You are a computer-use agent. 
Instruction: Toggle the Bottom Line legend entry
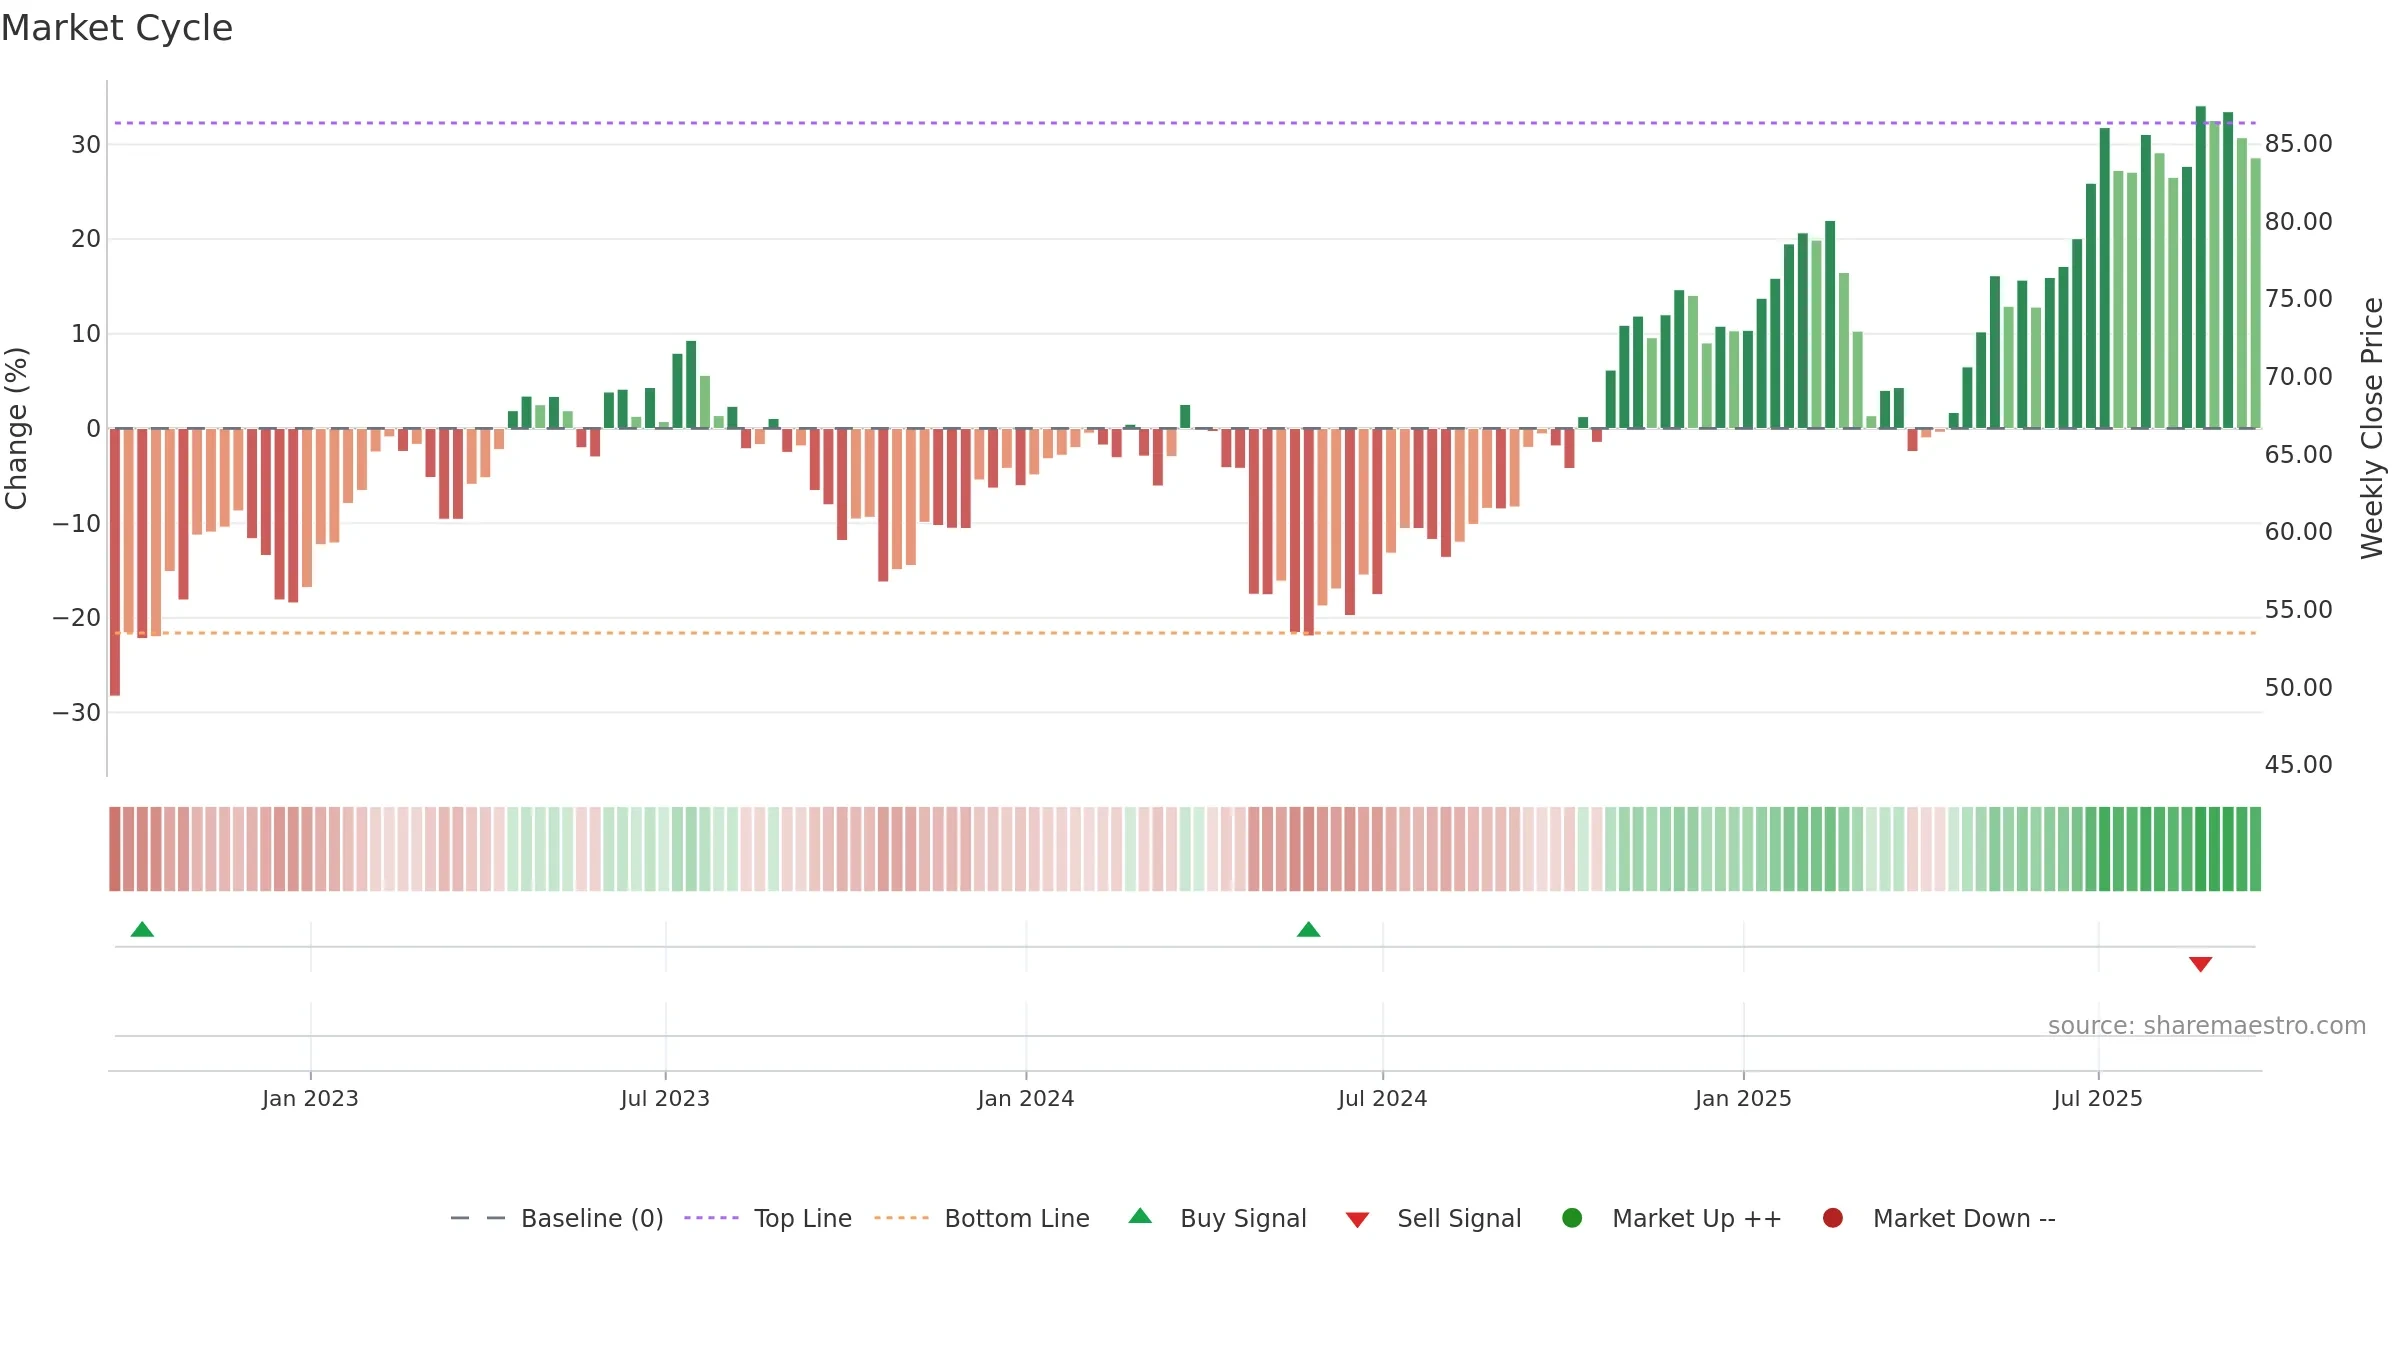[x=982, y=1218]
